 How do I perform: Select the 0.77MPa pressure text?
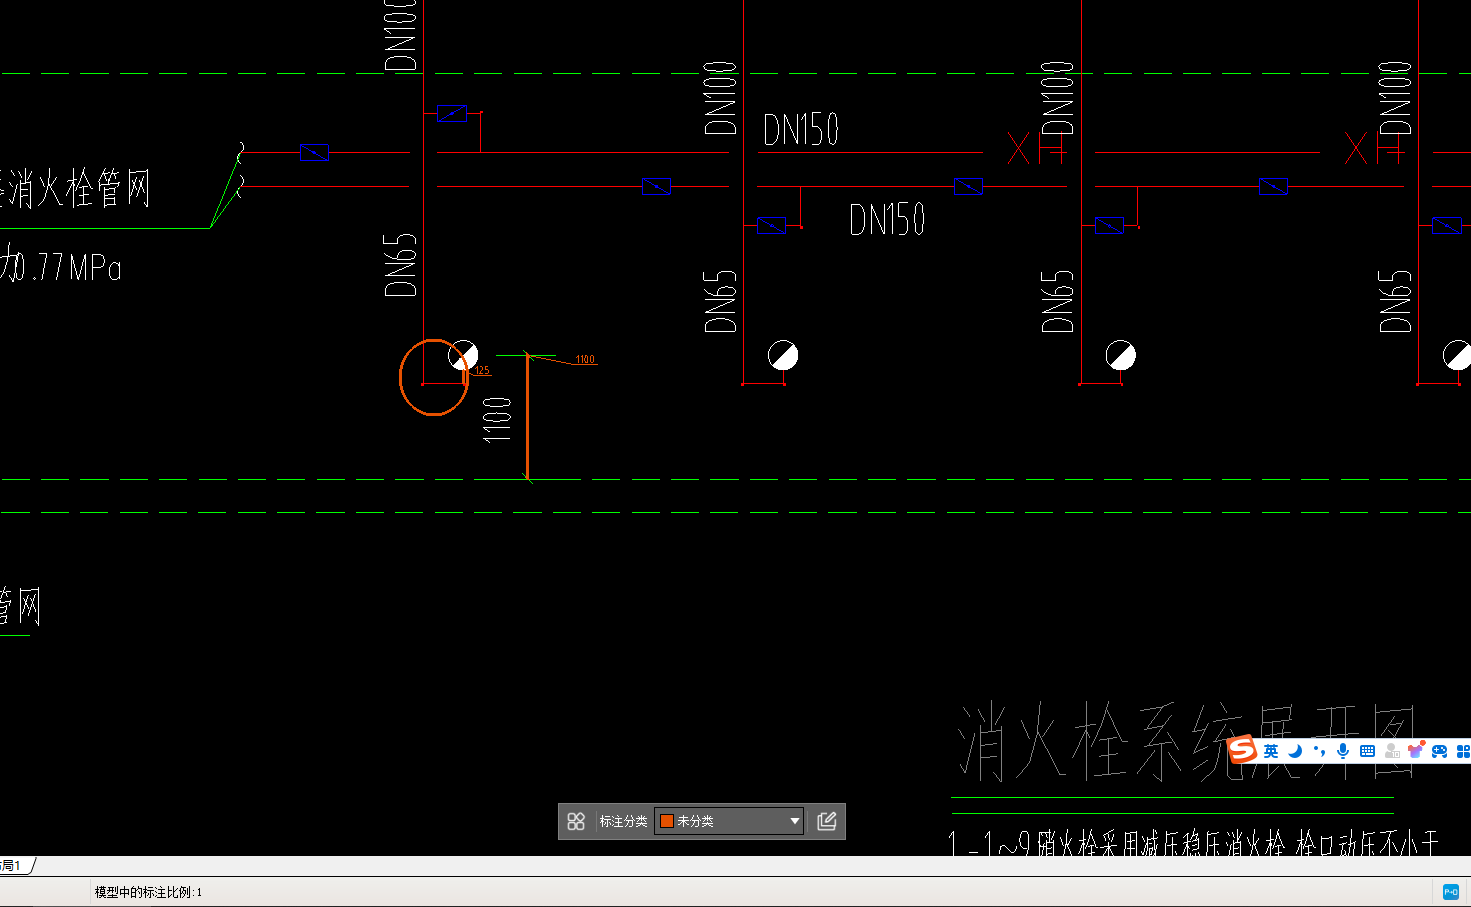pyautogui.click(x=66, y=267)
